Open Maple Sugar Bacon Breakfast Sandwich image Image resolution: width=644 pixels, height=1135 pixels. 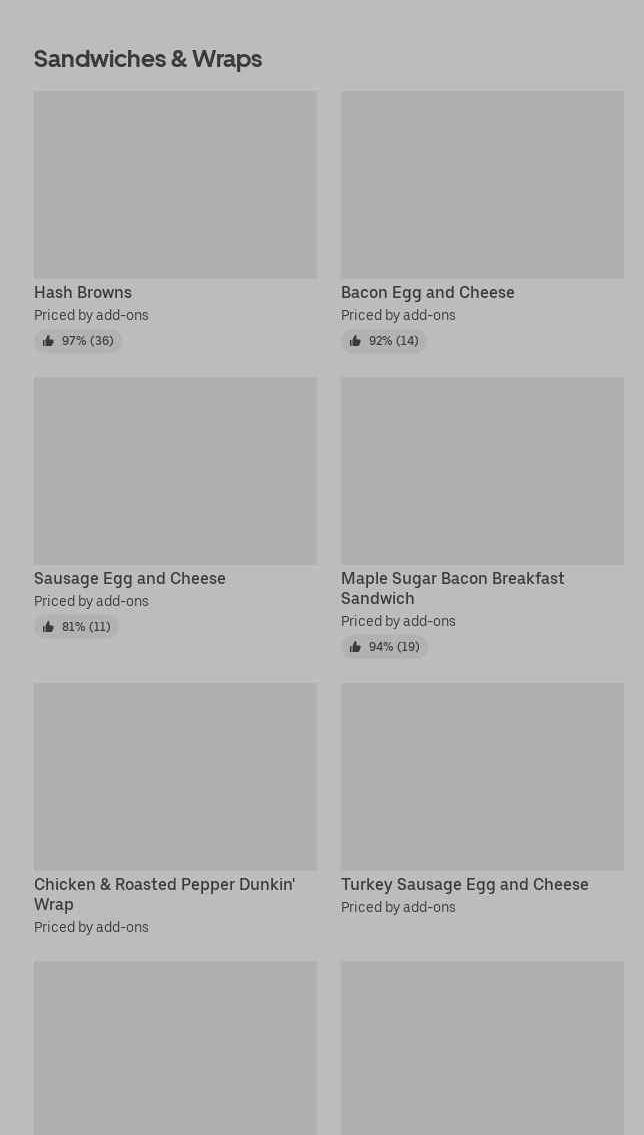click(482, 471)
